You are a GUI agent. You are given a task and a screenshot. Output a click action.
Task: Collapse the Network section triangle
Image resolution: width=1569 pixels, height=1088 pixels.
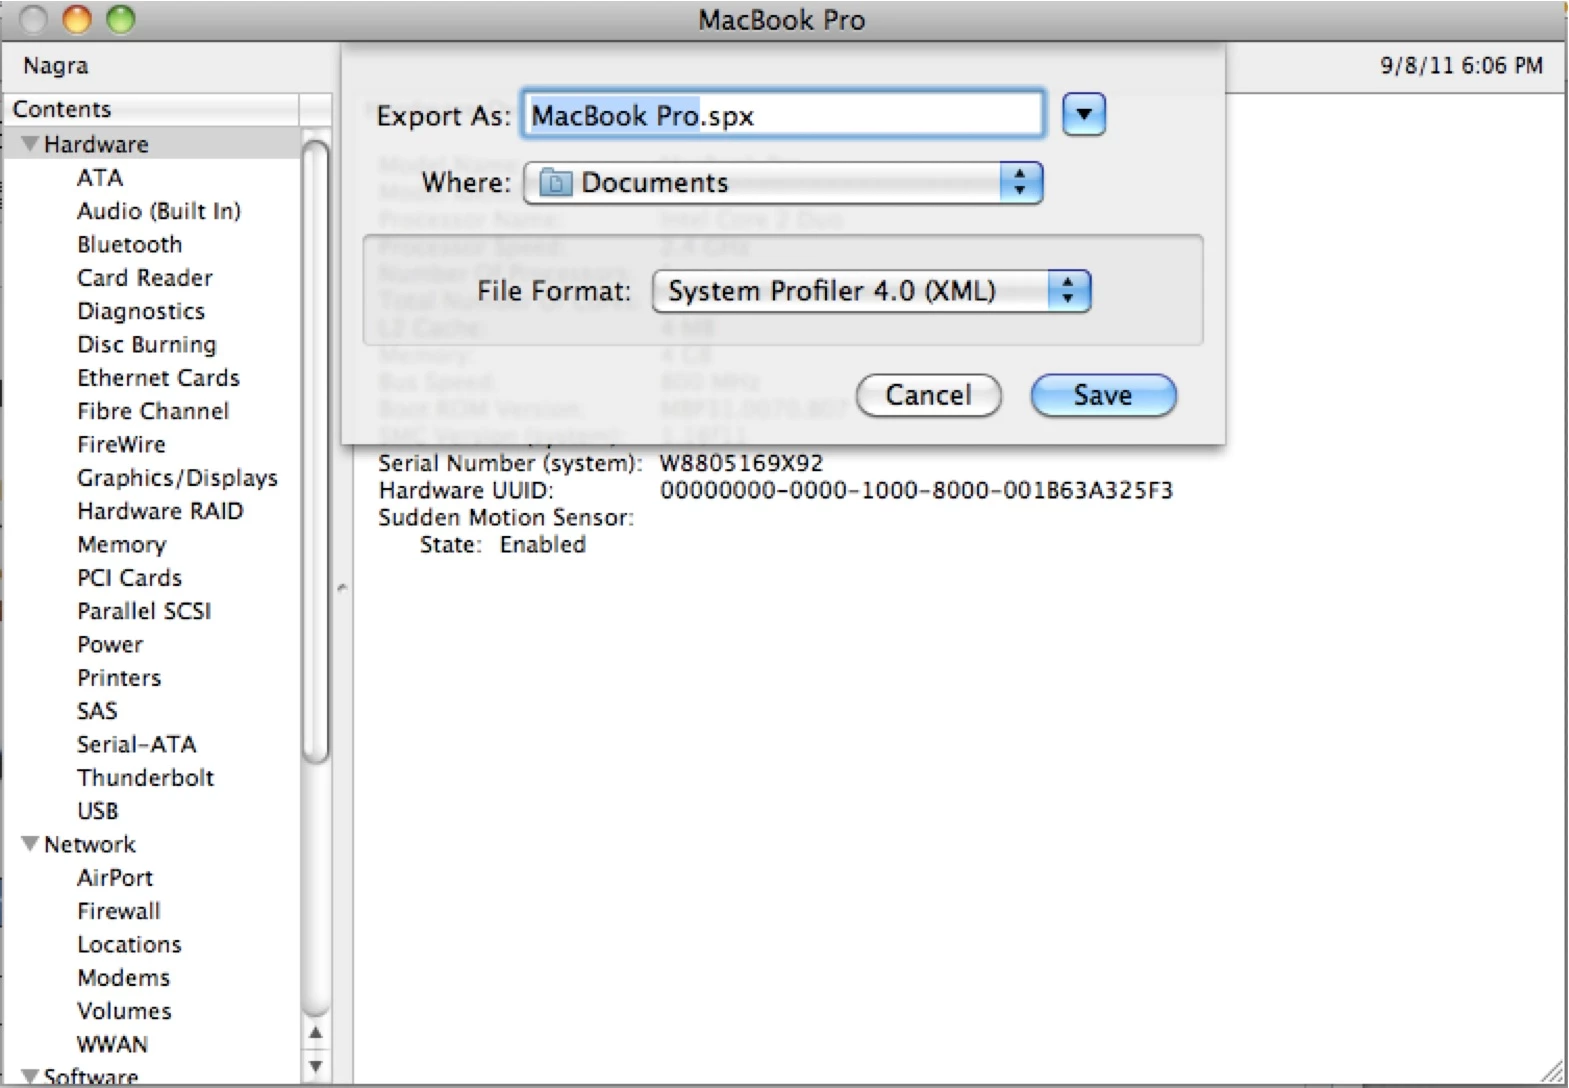[30, 844]
